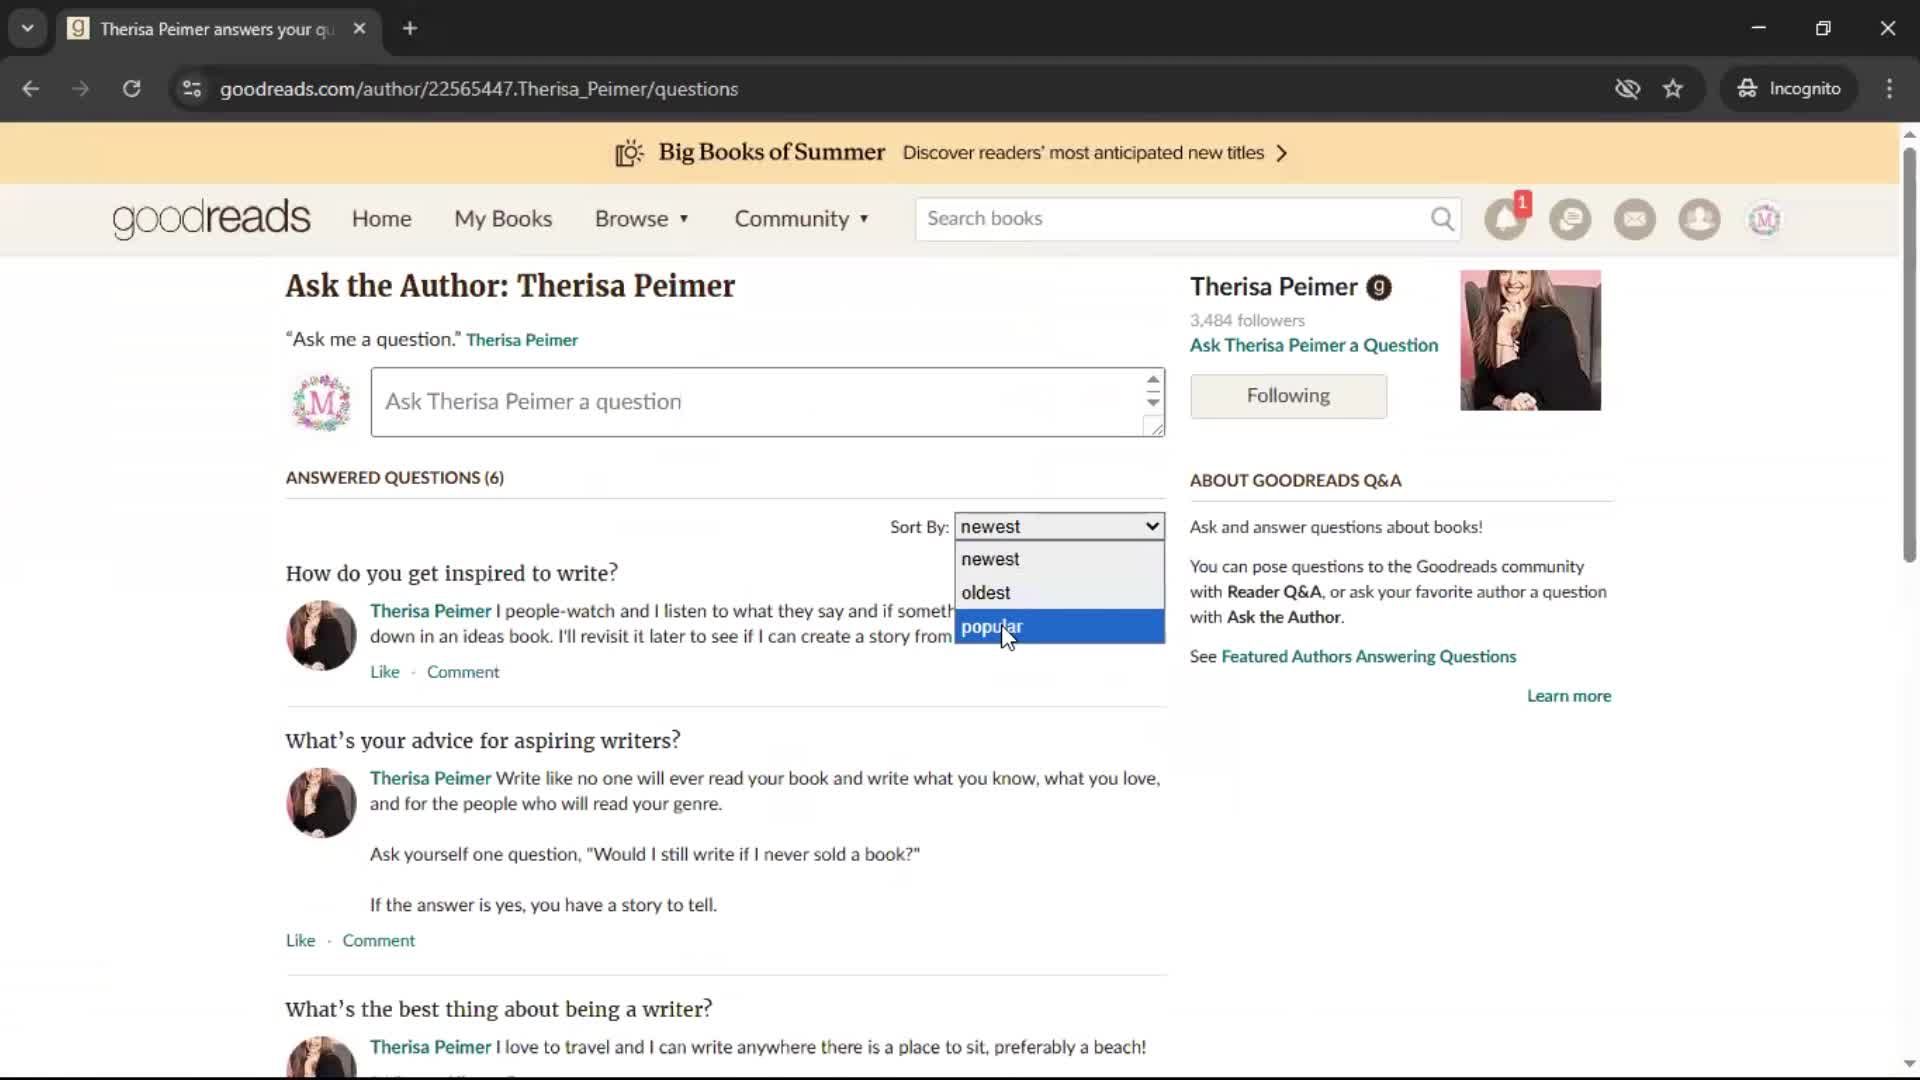Click author avatar beside inspired-to-write answer
1920x1080 pixels.
(x=321, y=635)
